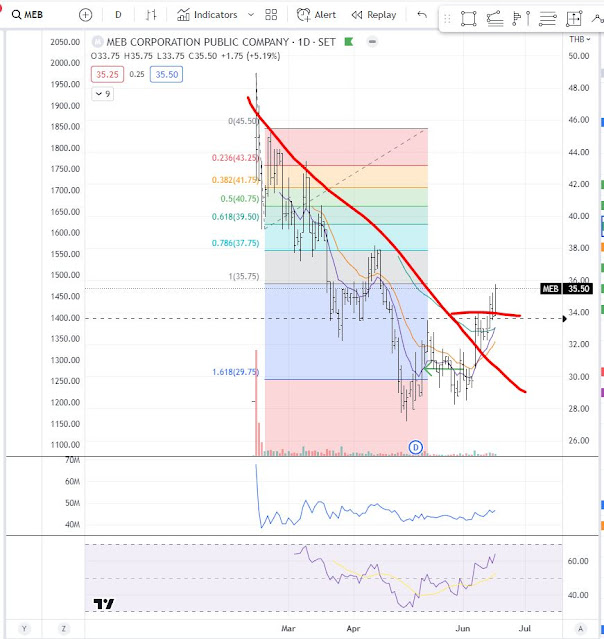Screen dimensions: 604x639
Task: Expand the chevron next to Indicators
Action: click(x=251, y=15)
